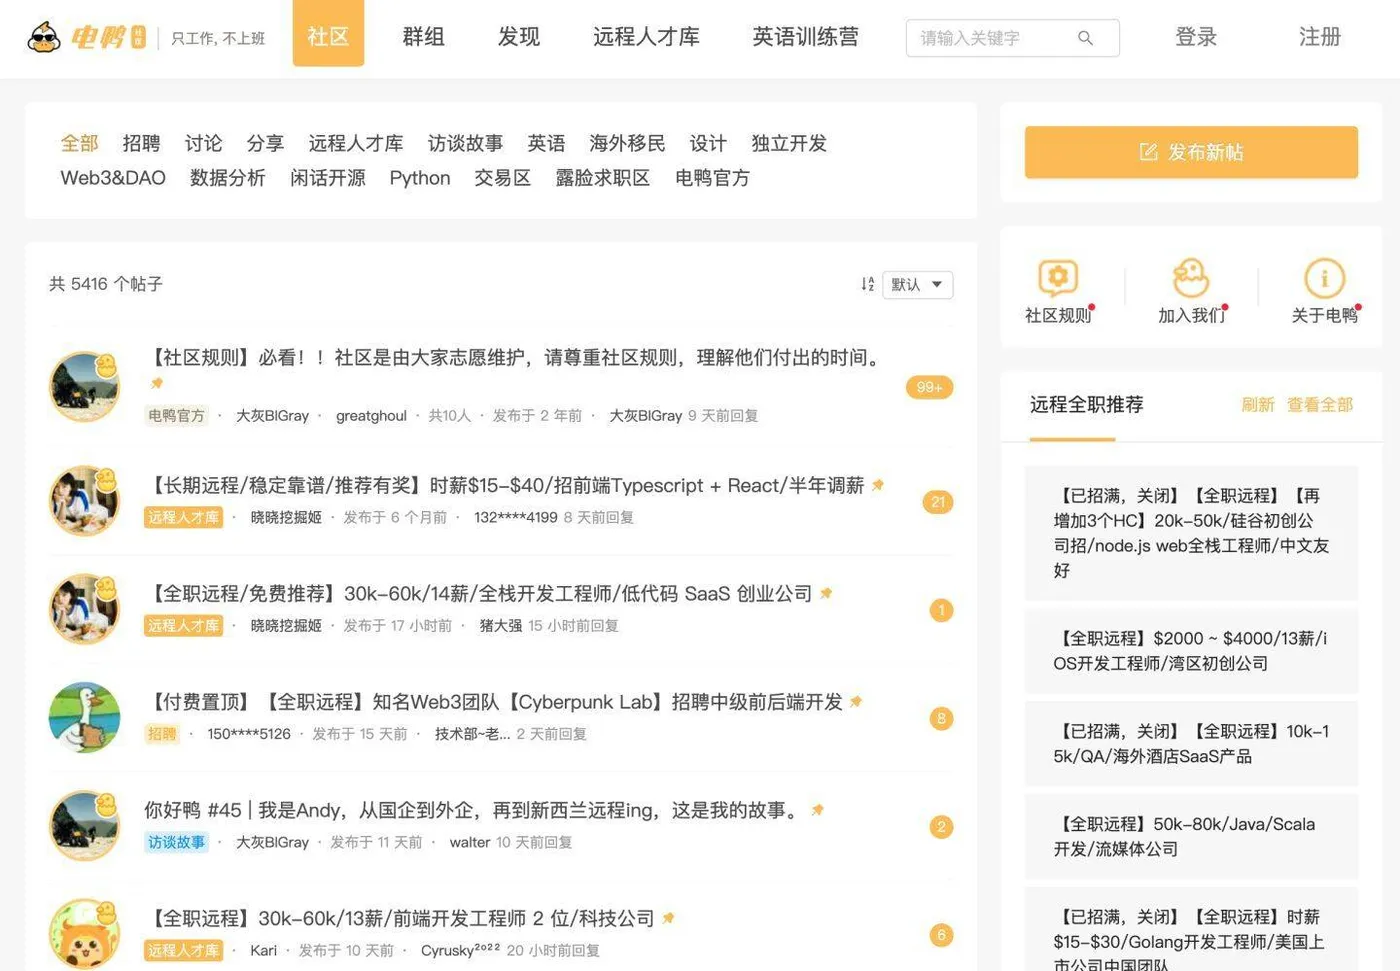The image size is (1400, 971).
Task: Filter posts by 闲话开源 category
Action: pos(328,178)
